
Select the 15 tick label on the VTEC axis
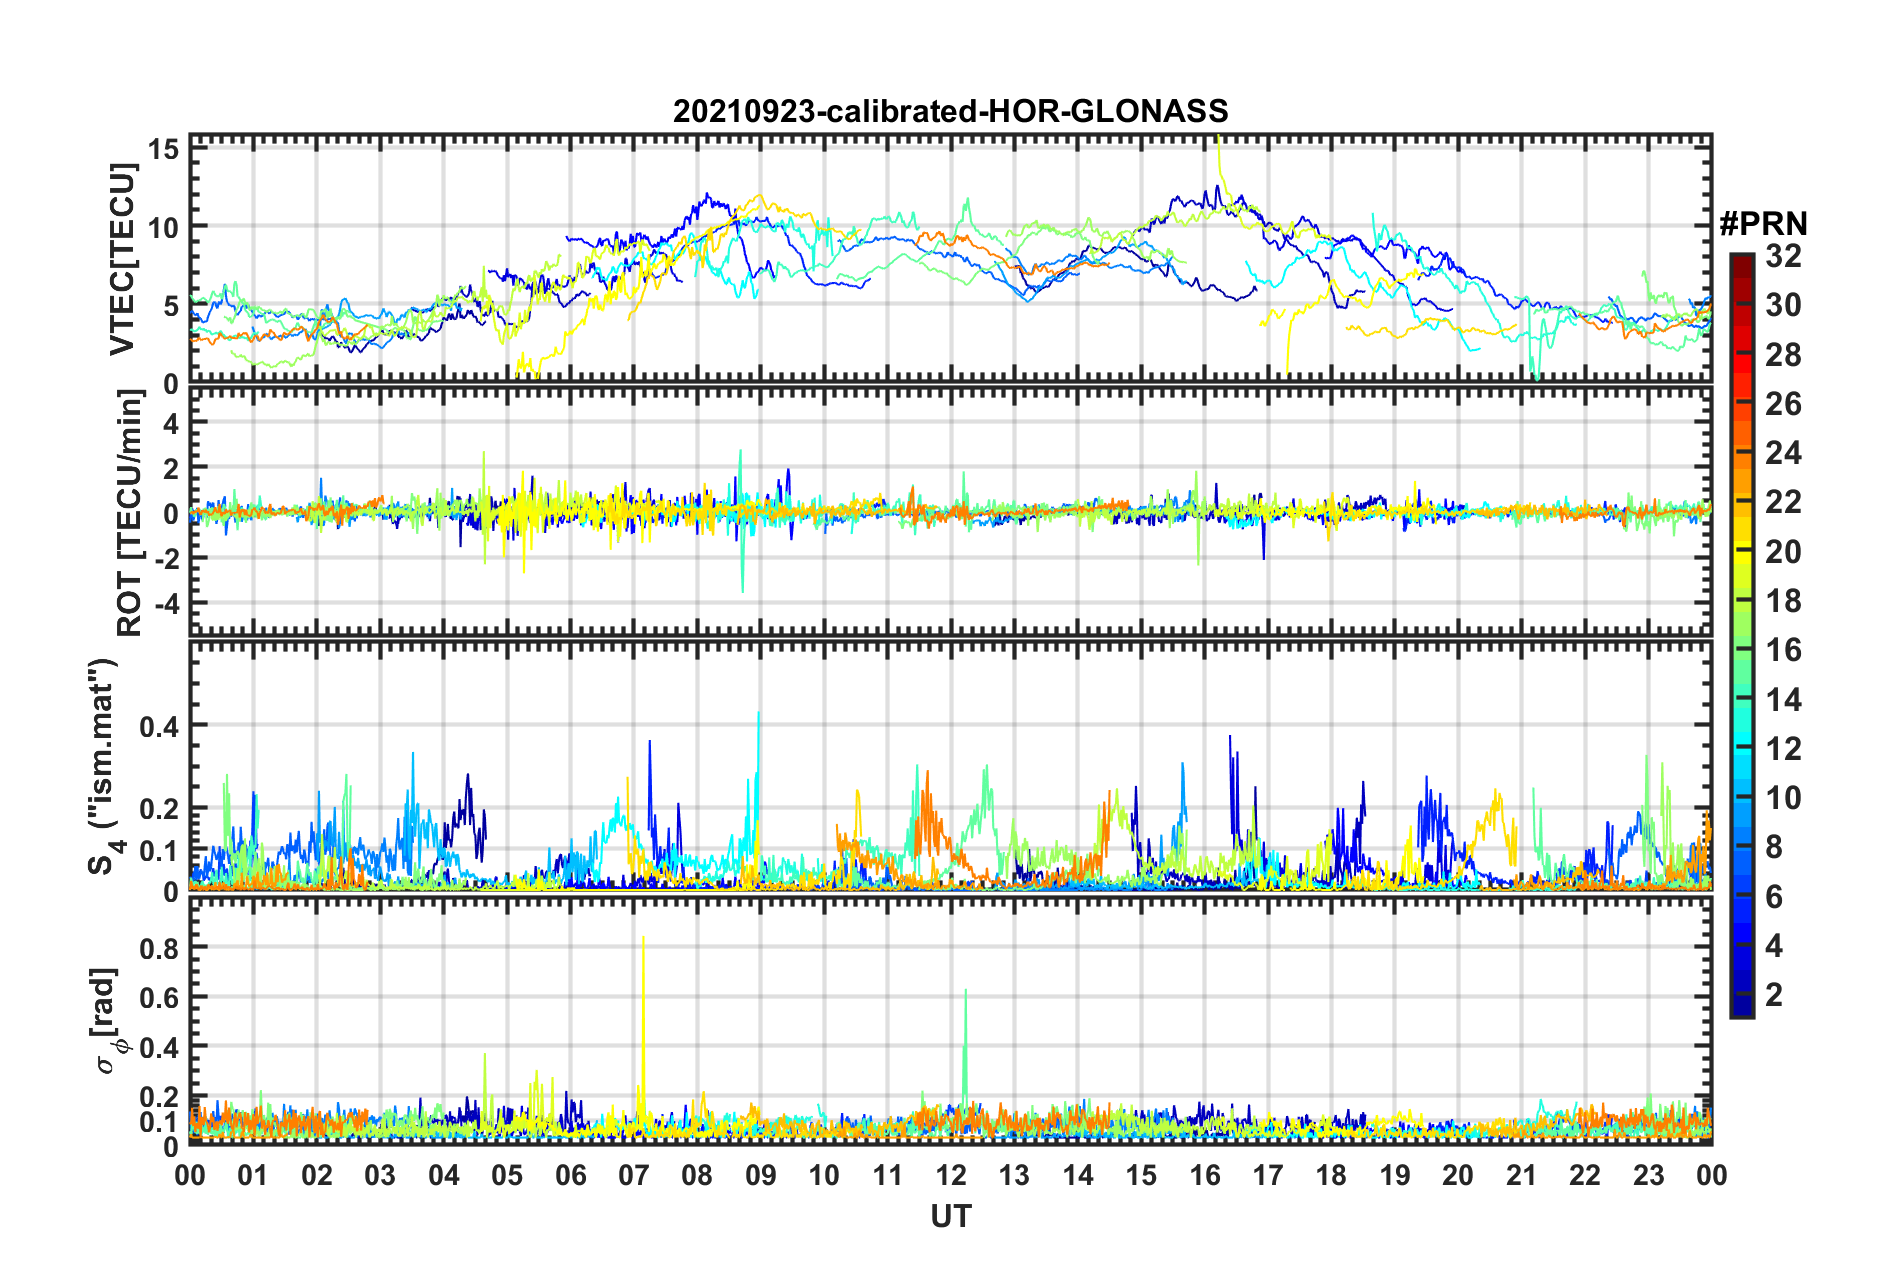[x=163, y=150]
